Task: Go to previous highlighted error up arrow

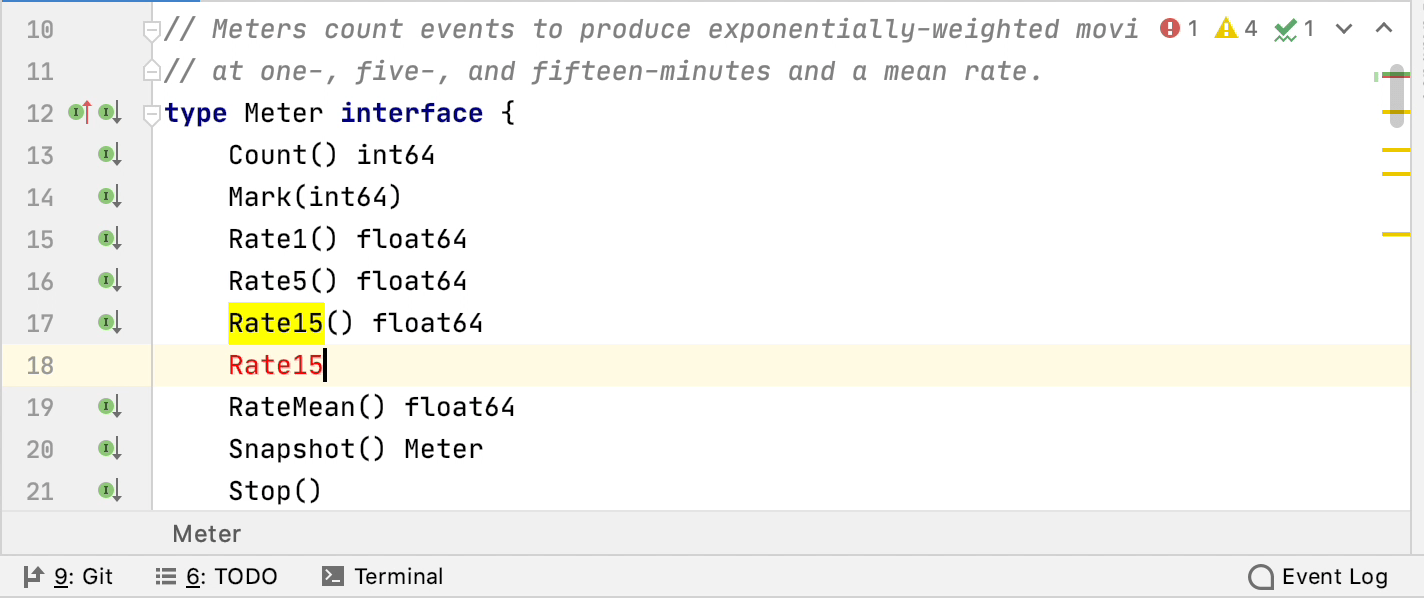Action: point(1384,29)
